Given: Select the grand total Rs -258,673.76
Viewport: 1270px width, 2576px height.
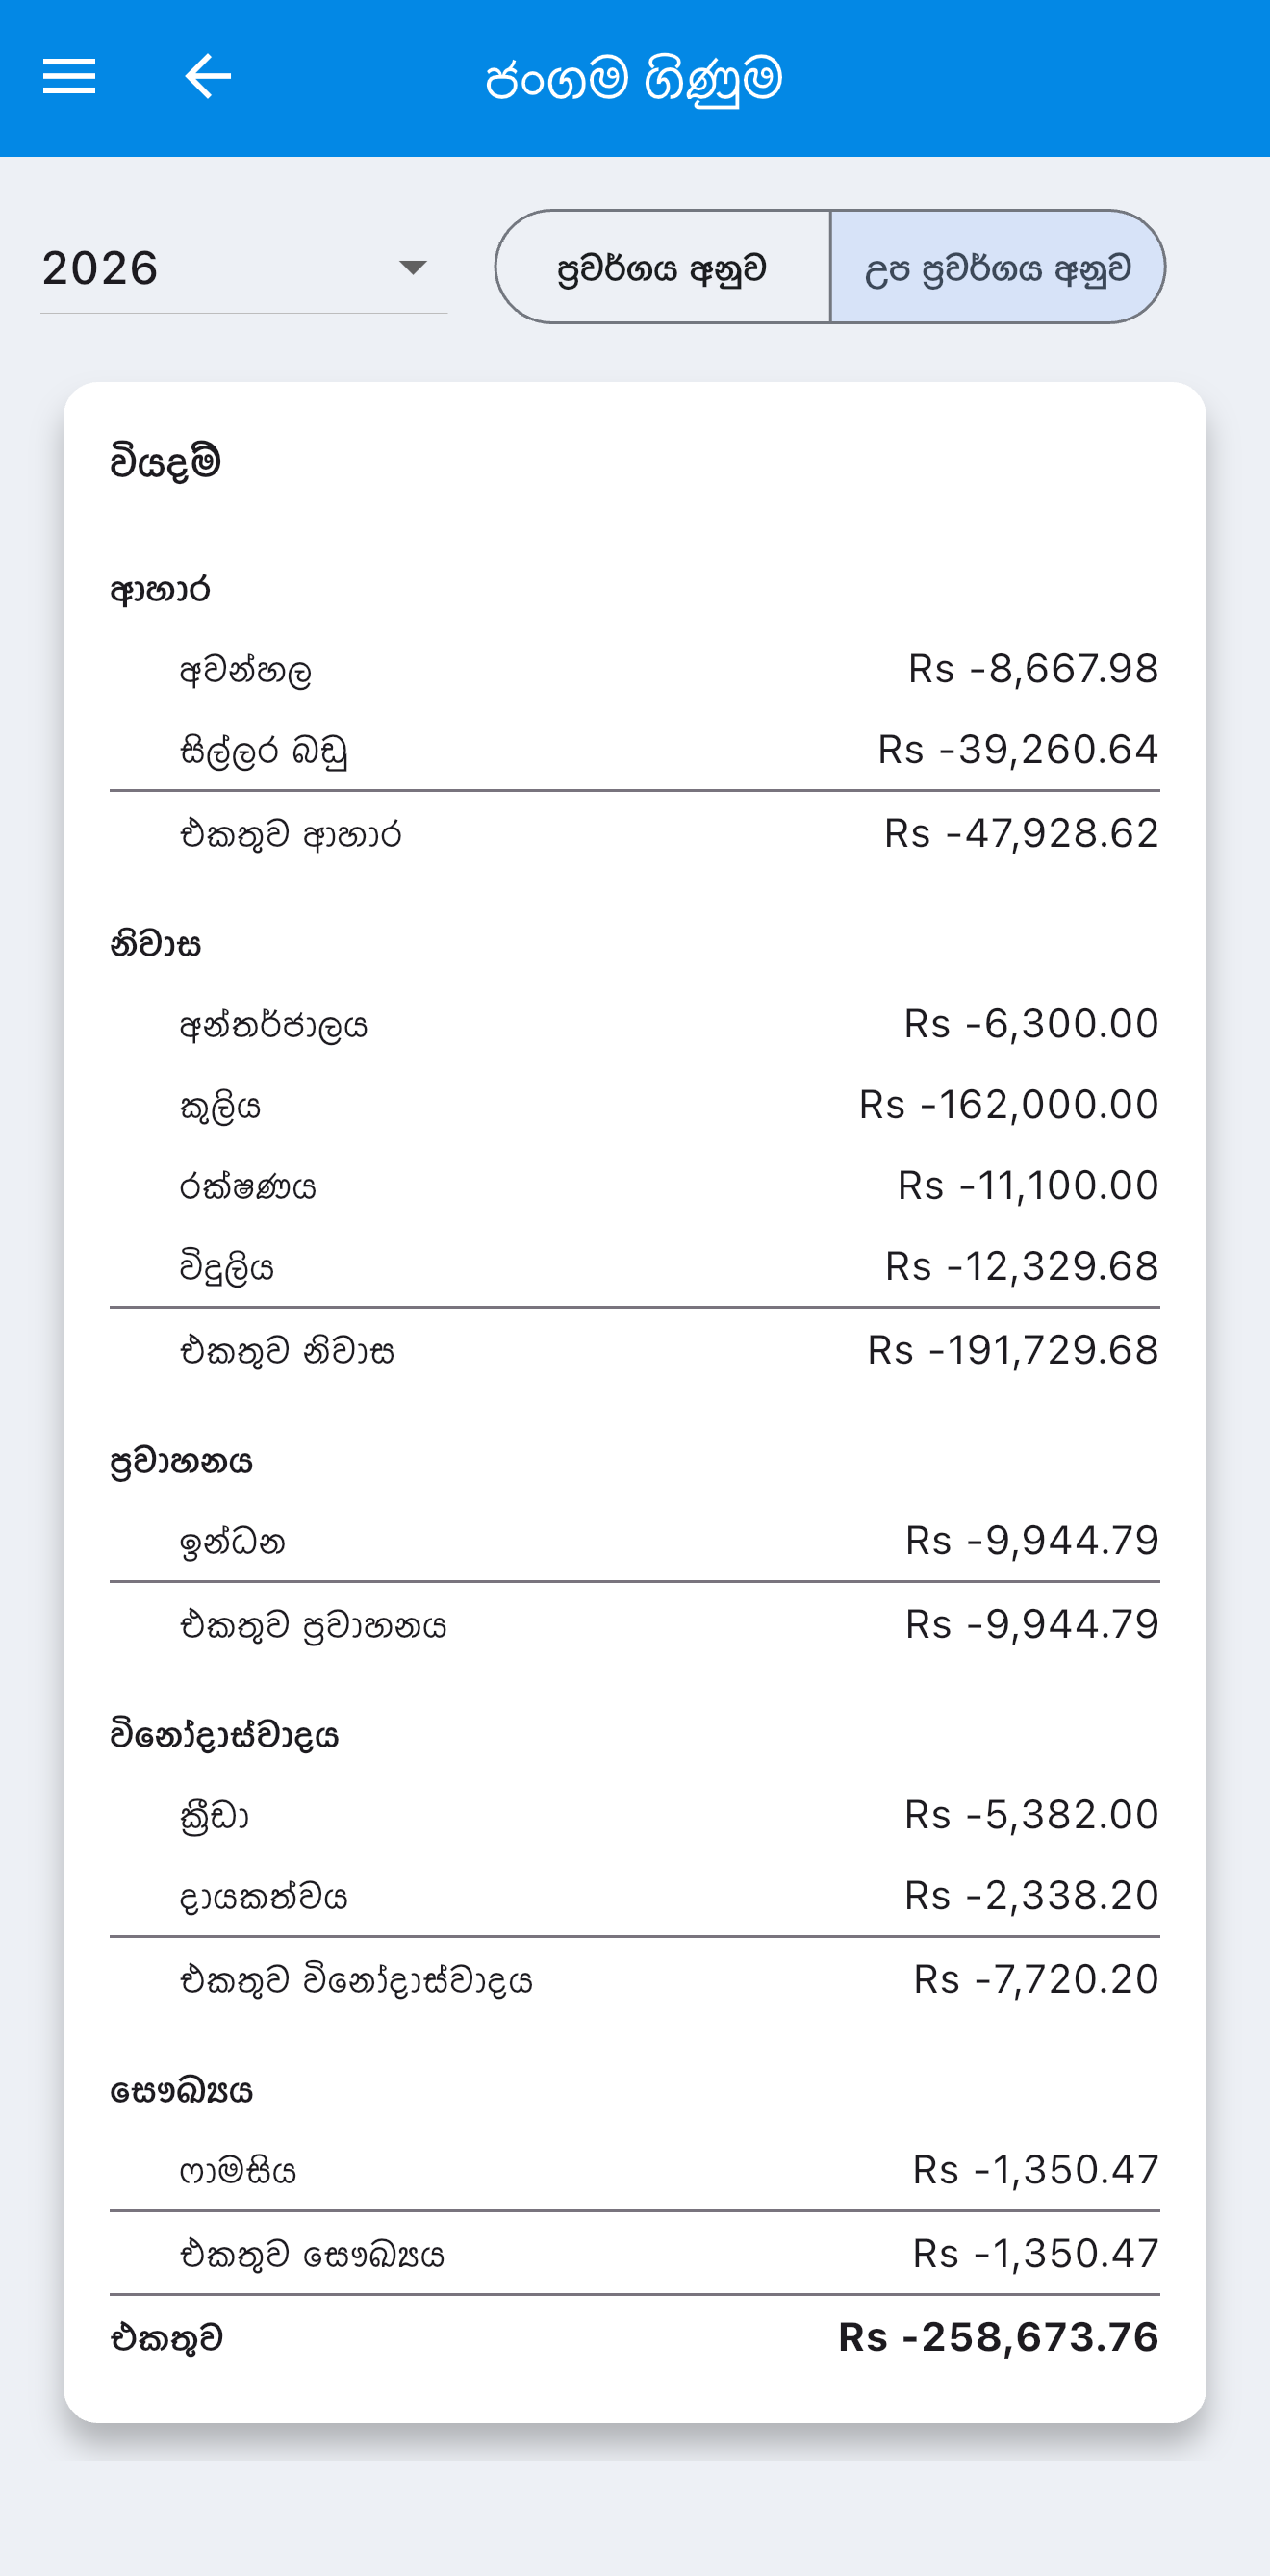Looking at the screenshot, I should pos(998,2338).
